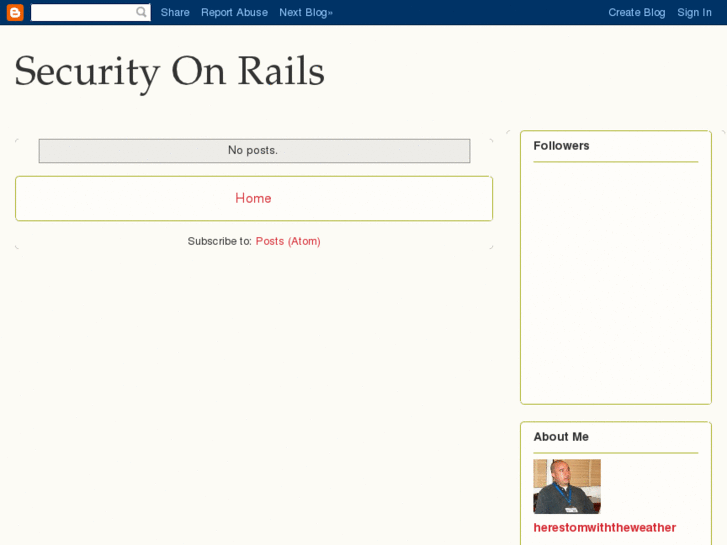Click the orange Blogger logo icon

tap(15, 13)
